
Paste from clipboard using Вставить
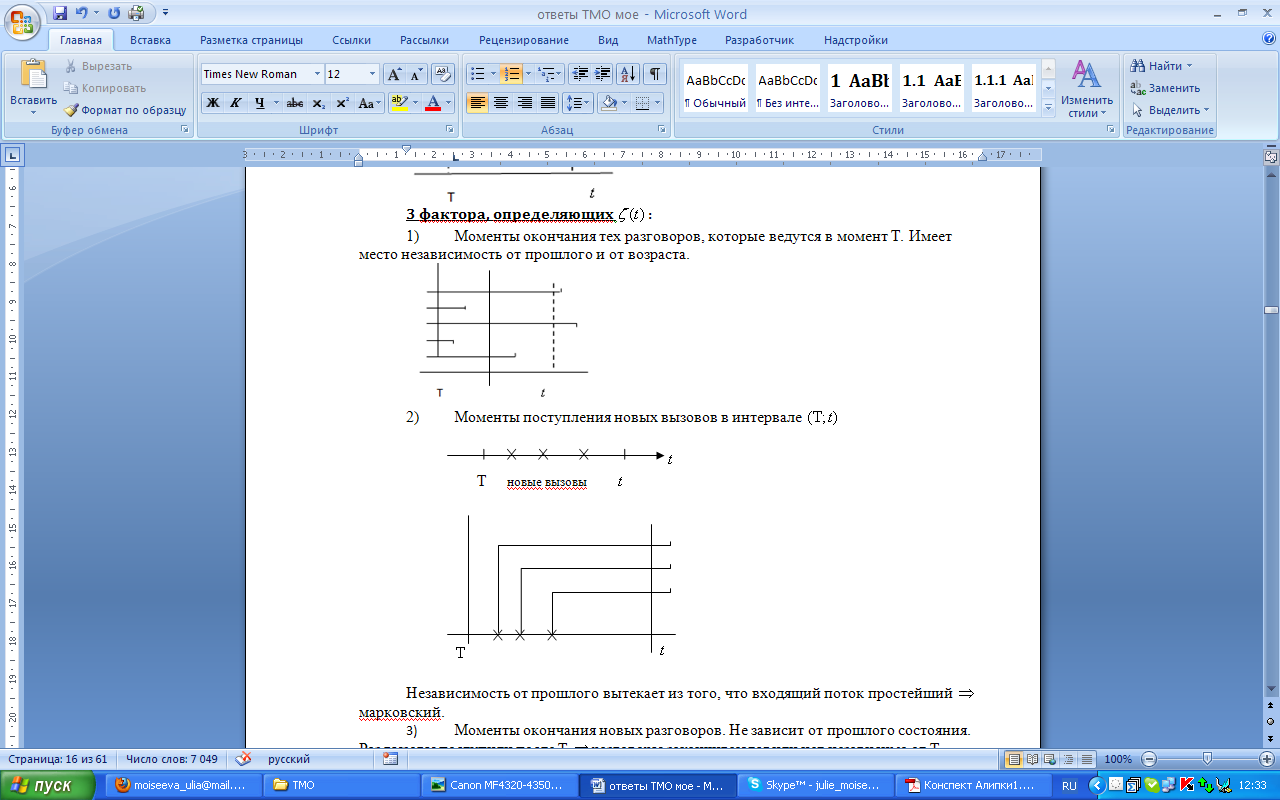click(33, 88)
